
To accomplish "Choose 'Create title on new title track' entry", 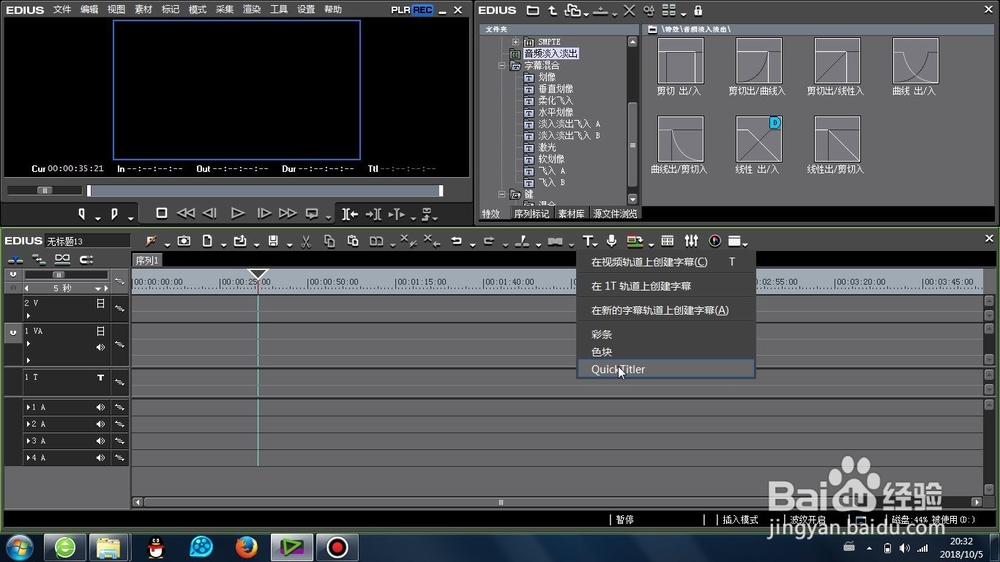I will point(666,310).
